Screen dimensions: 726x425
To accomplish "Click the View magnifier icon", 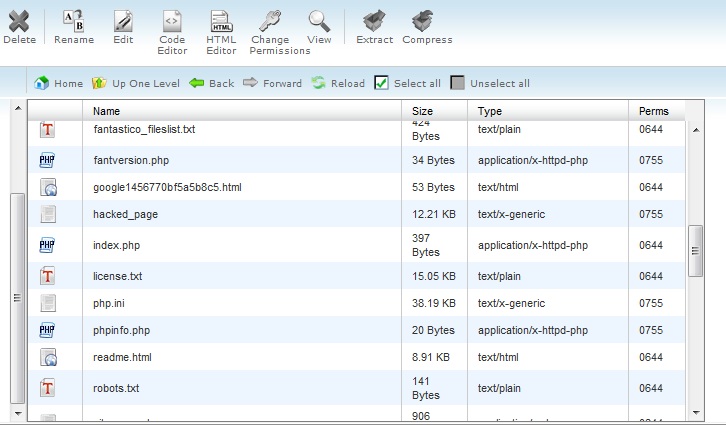I will point(319,21).
